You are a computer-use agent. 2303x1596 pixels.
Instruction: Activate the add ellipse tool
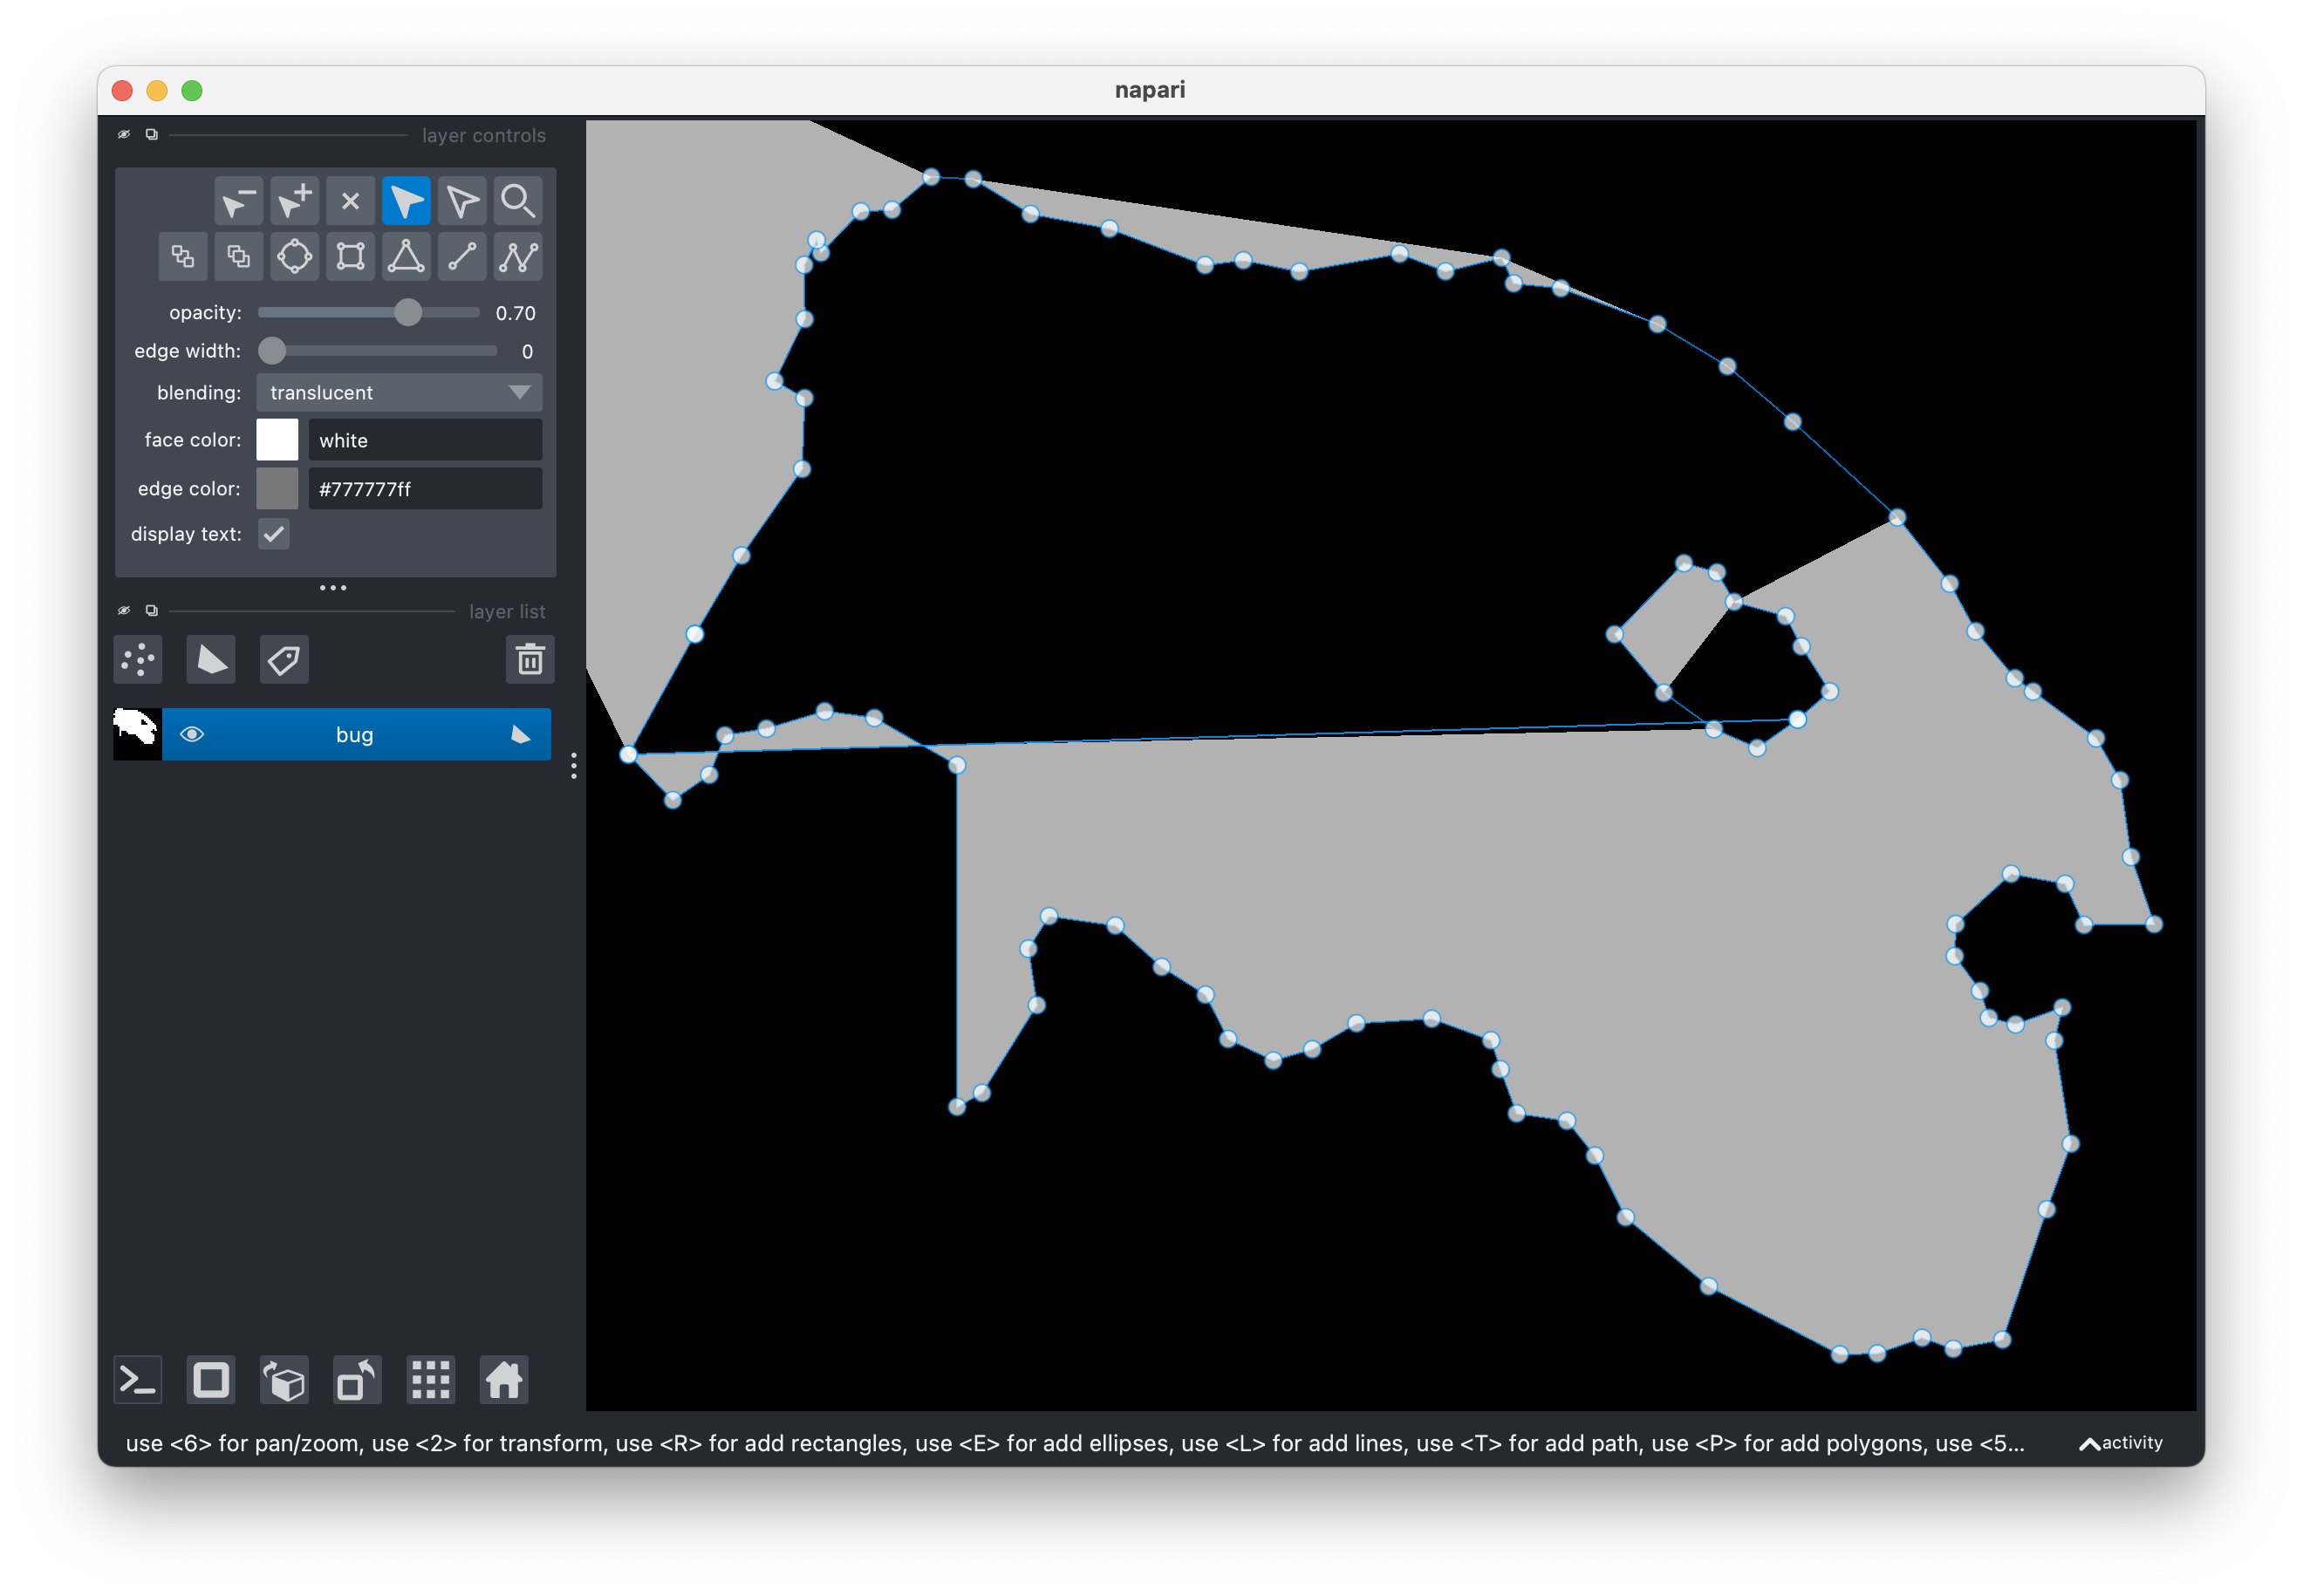(x=295, y=256)
